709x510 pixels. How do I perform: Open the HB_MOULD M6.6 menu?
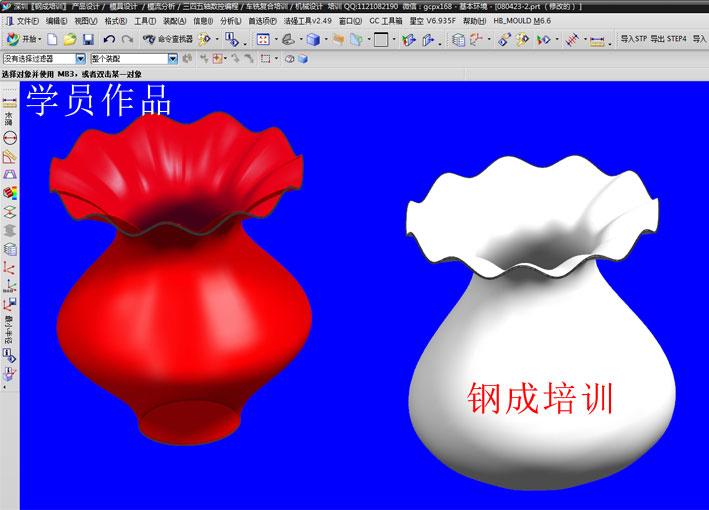tap(522, 21)
